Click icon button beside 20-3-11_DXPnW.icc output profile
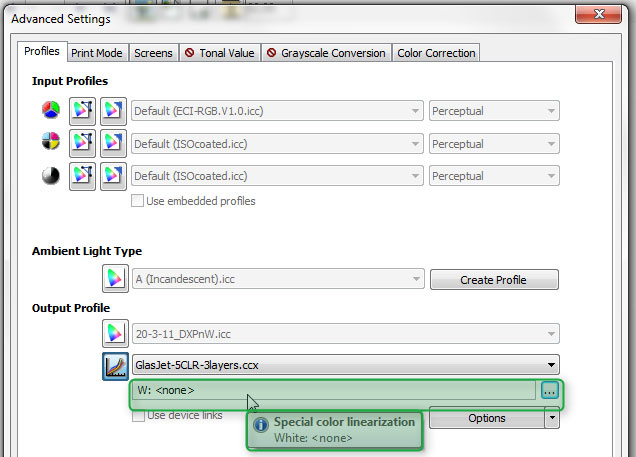Viewport: 636px width, 457px height. (115, 334)
